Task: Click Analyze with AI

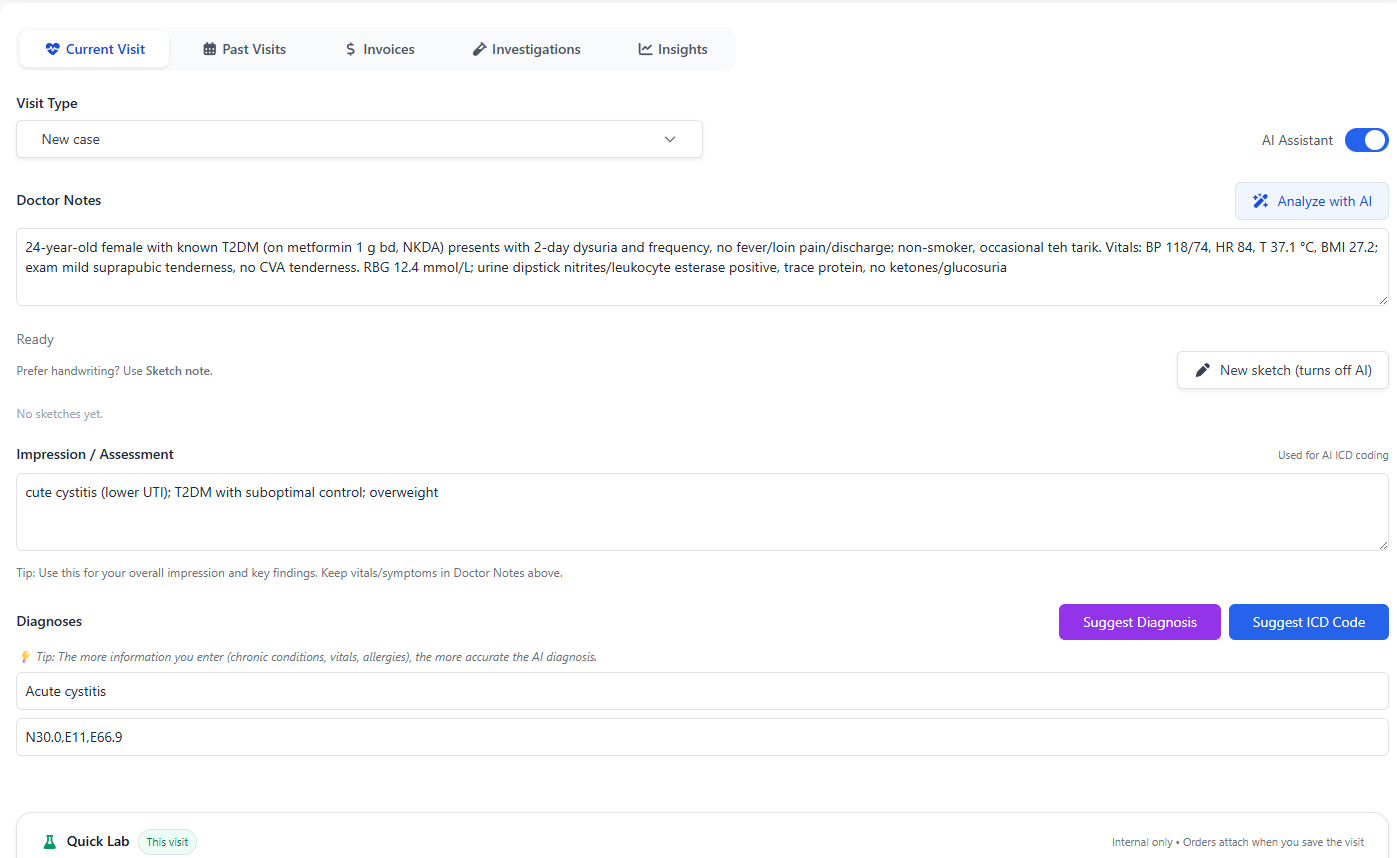Action: click(x=1311, y=201)
